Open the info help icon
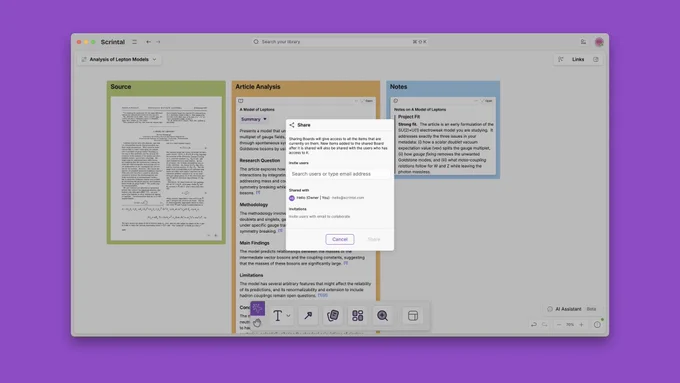This screenshot has width=680, height=383. 597,324
